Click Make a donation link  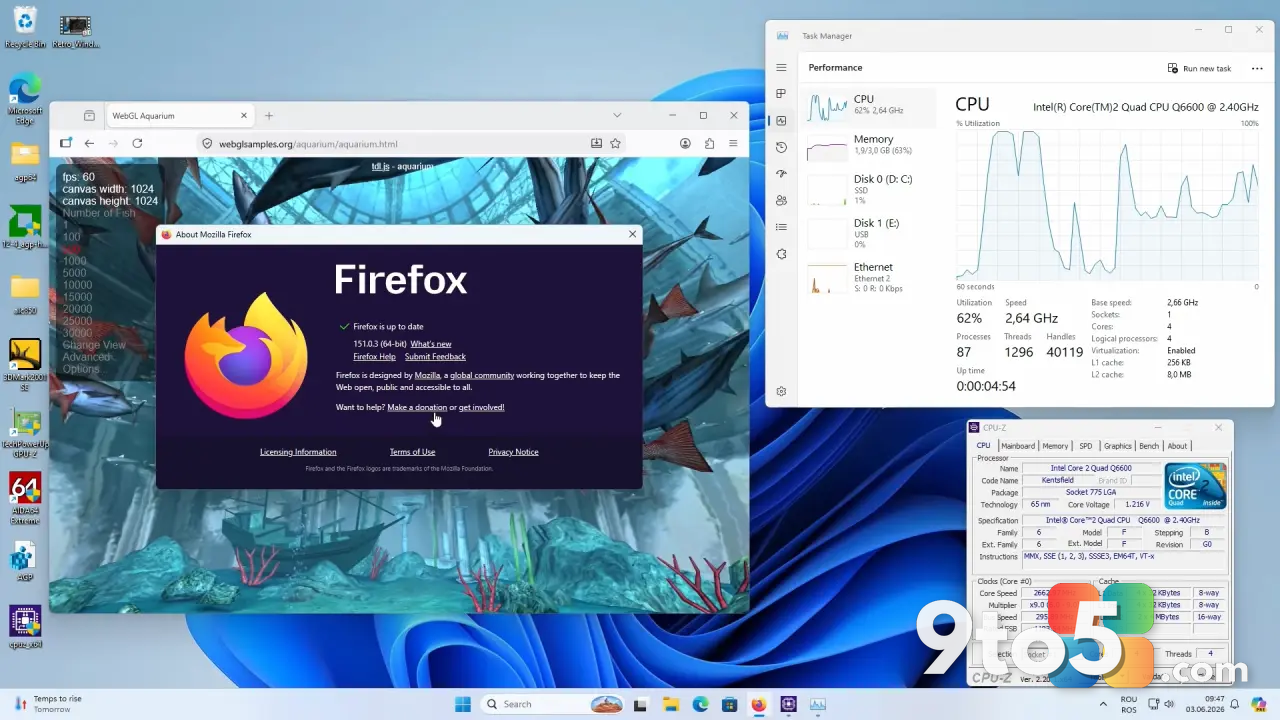pyautogui.click(x=417, y=407)
